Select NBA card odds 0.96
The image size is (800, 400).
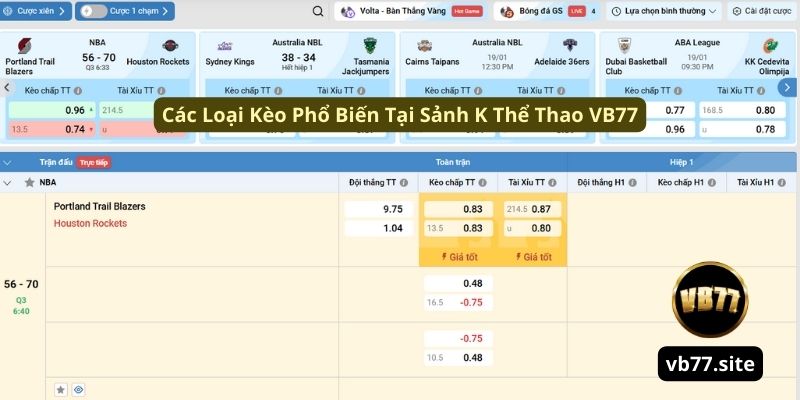pos(52,110)
